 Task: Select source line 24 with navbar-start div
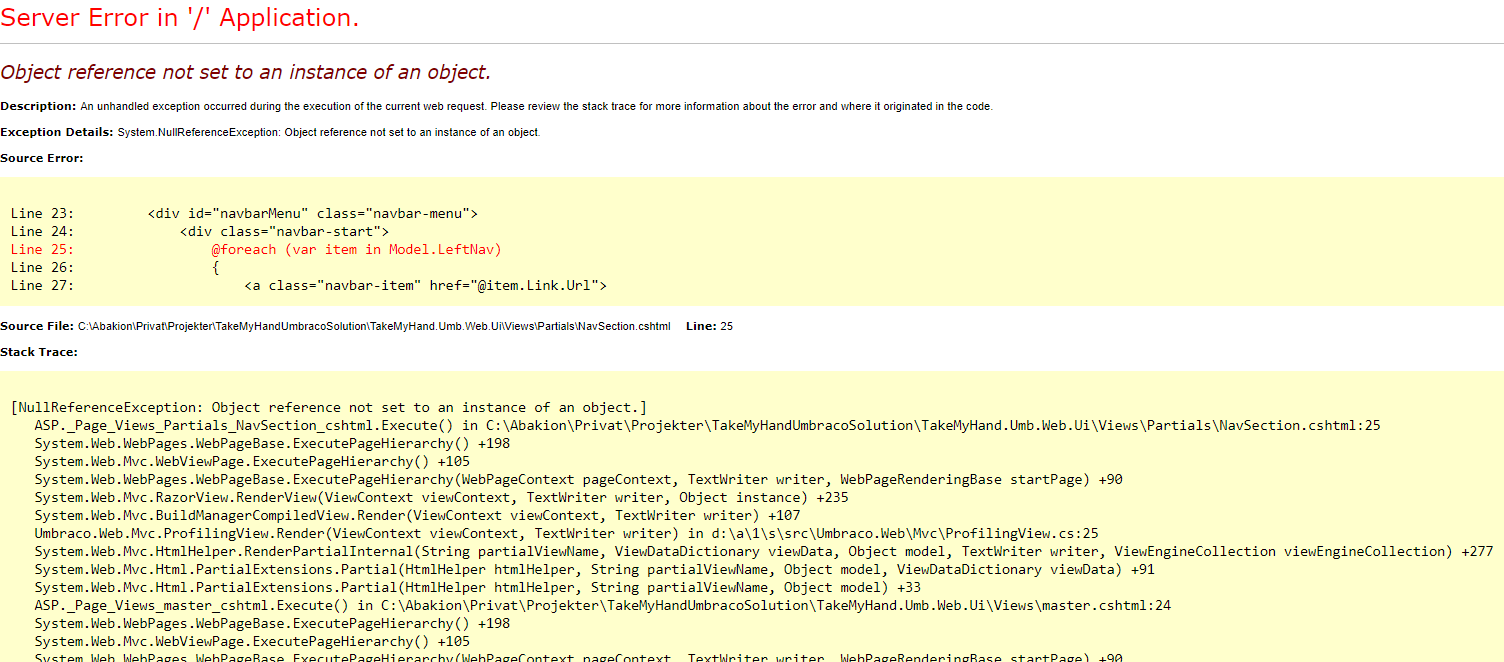(200, 231)
